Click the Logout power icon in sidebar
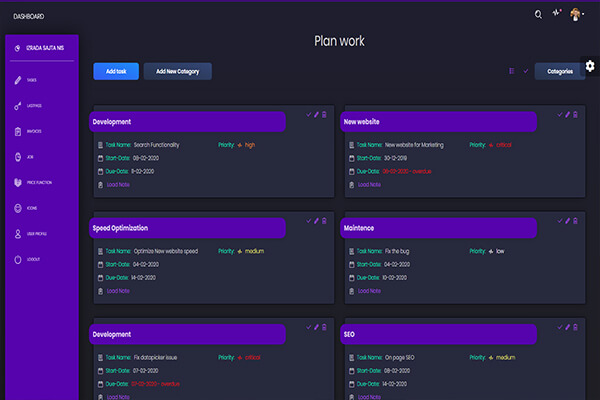This screenshot has width=600, height=400. coord(18,260)
